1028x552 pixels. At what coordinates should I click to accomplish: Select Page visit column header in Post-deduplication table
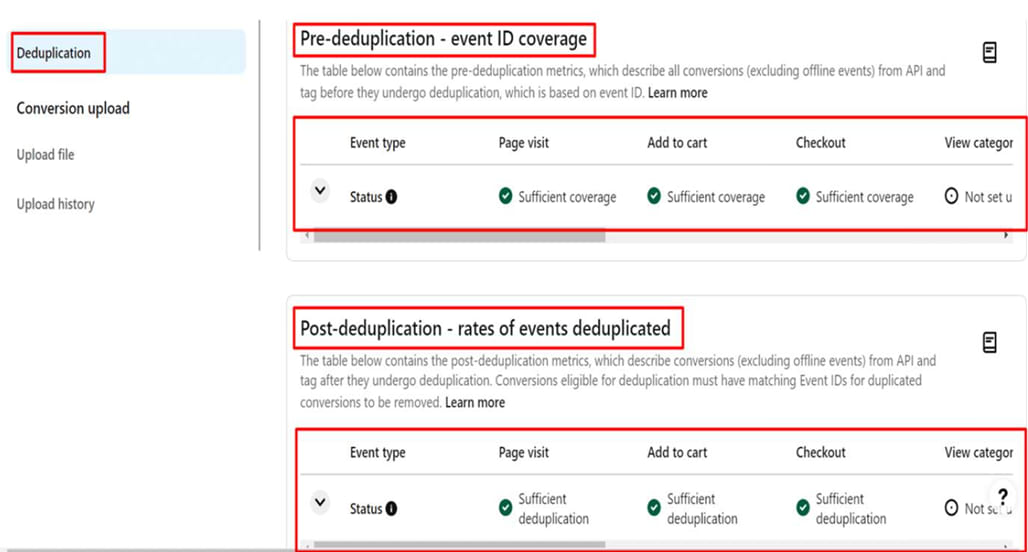click(523, 452)
